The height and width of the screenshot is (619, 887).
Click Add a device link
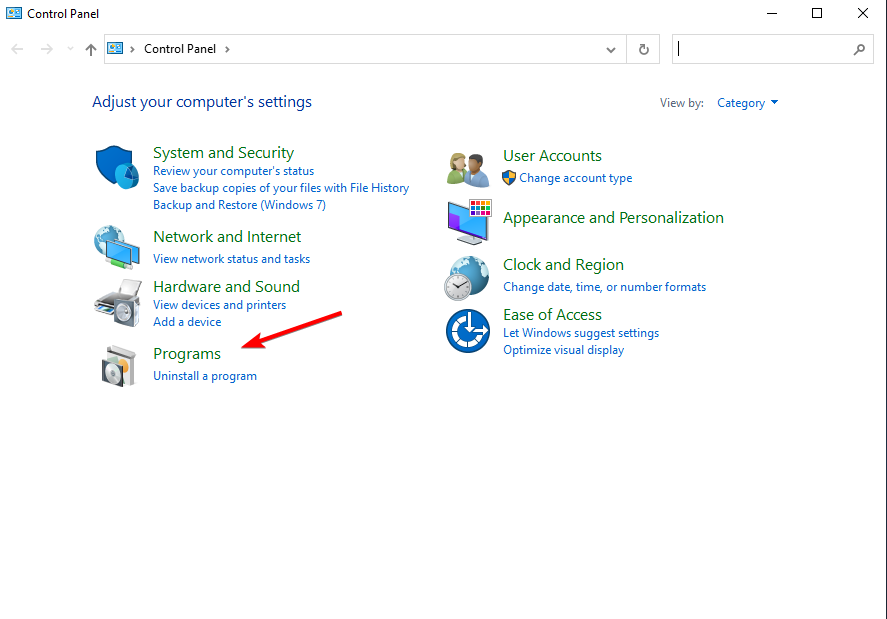tap(187, 321)
